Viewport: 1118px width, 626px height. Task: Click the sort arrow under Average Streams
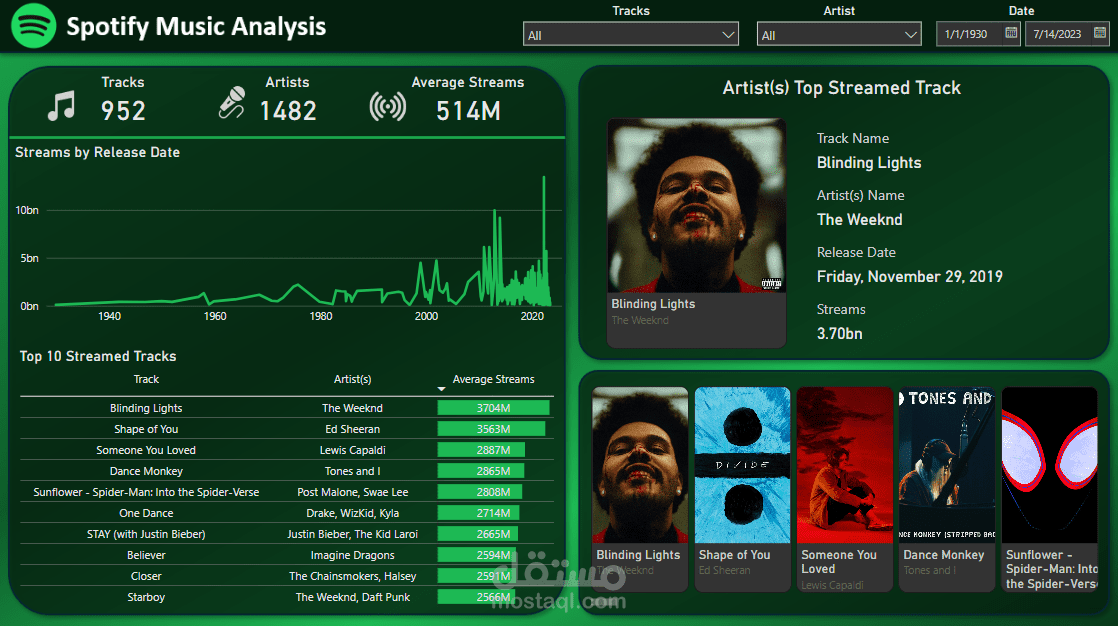click(x=441, y=389)
